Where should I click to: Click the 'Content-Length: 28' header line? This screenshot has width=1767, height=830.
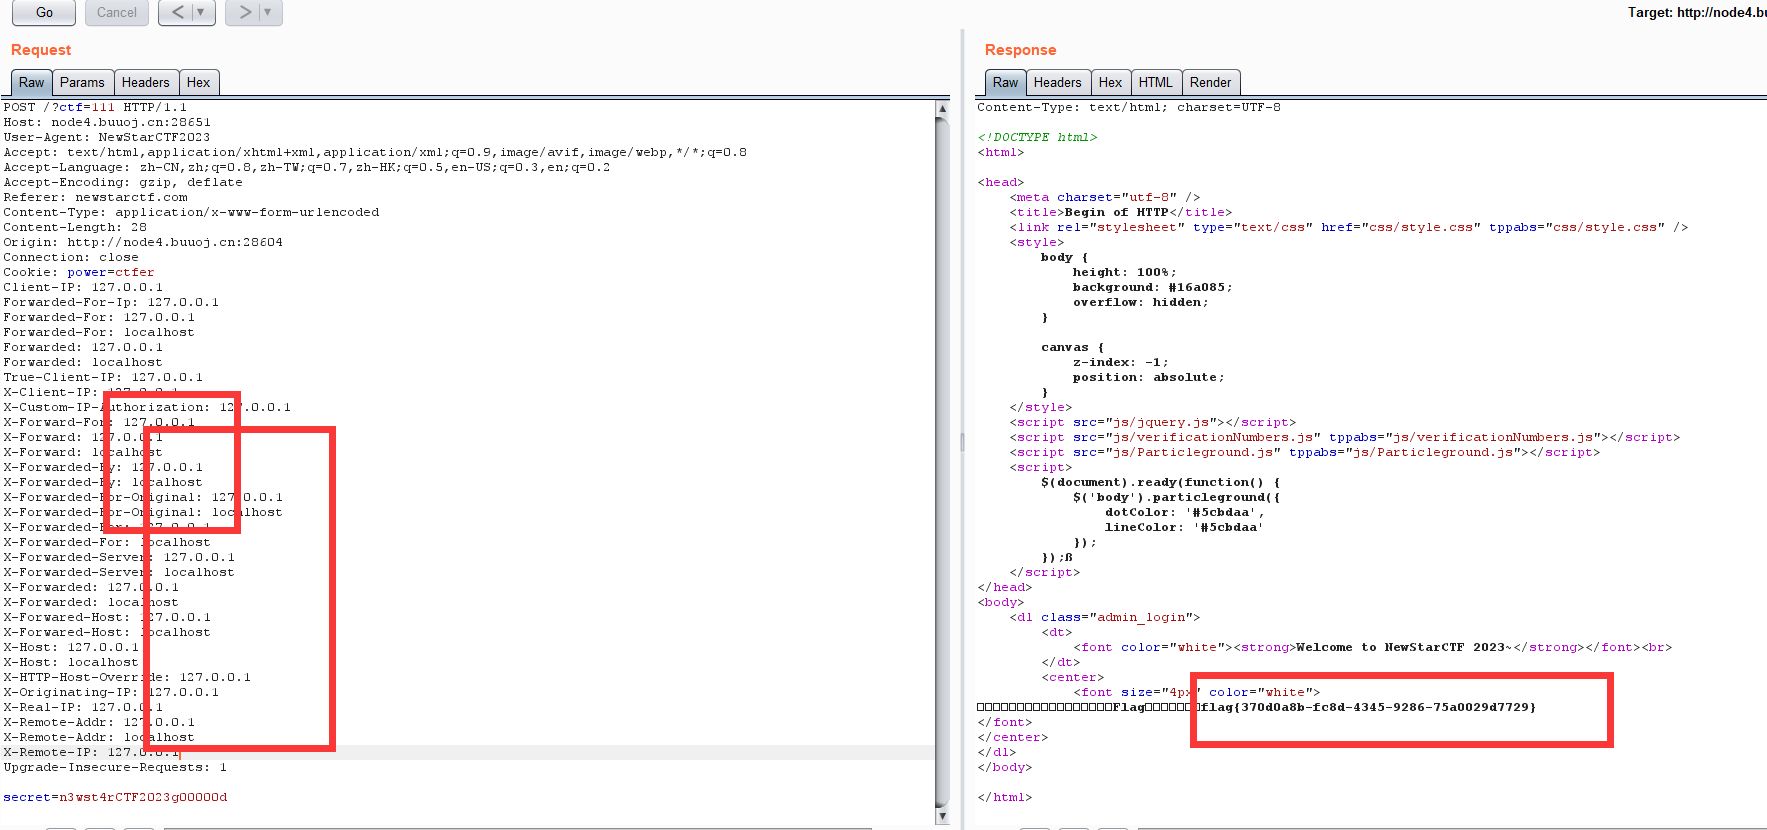pyautogui.click(x=75, y=227)
